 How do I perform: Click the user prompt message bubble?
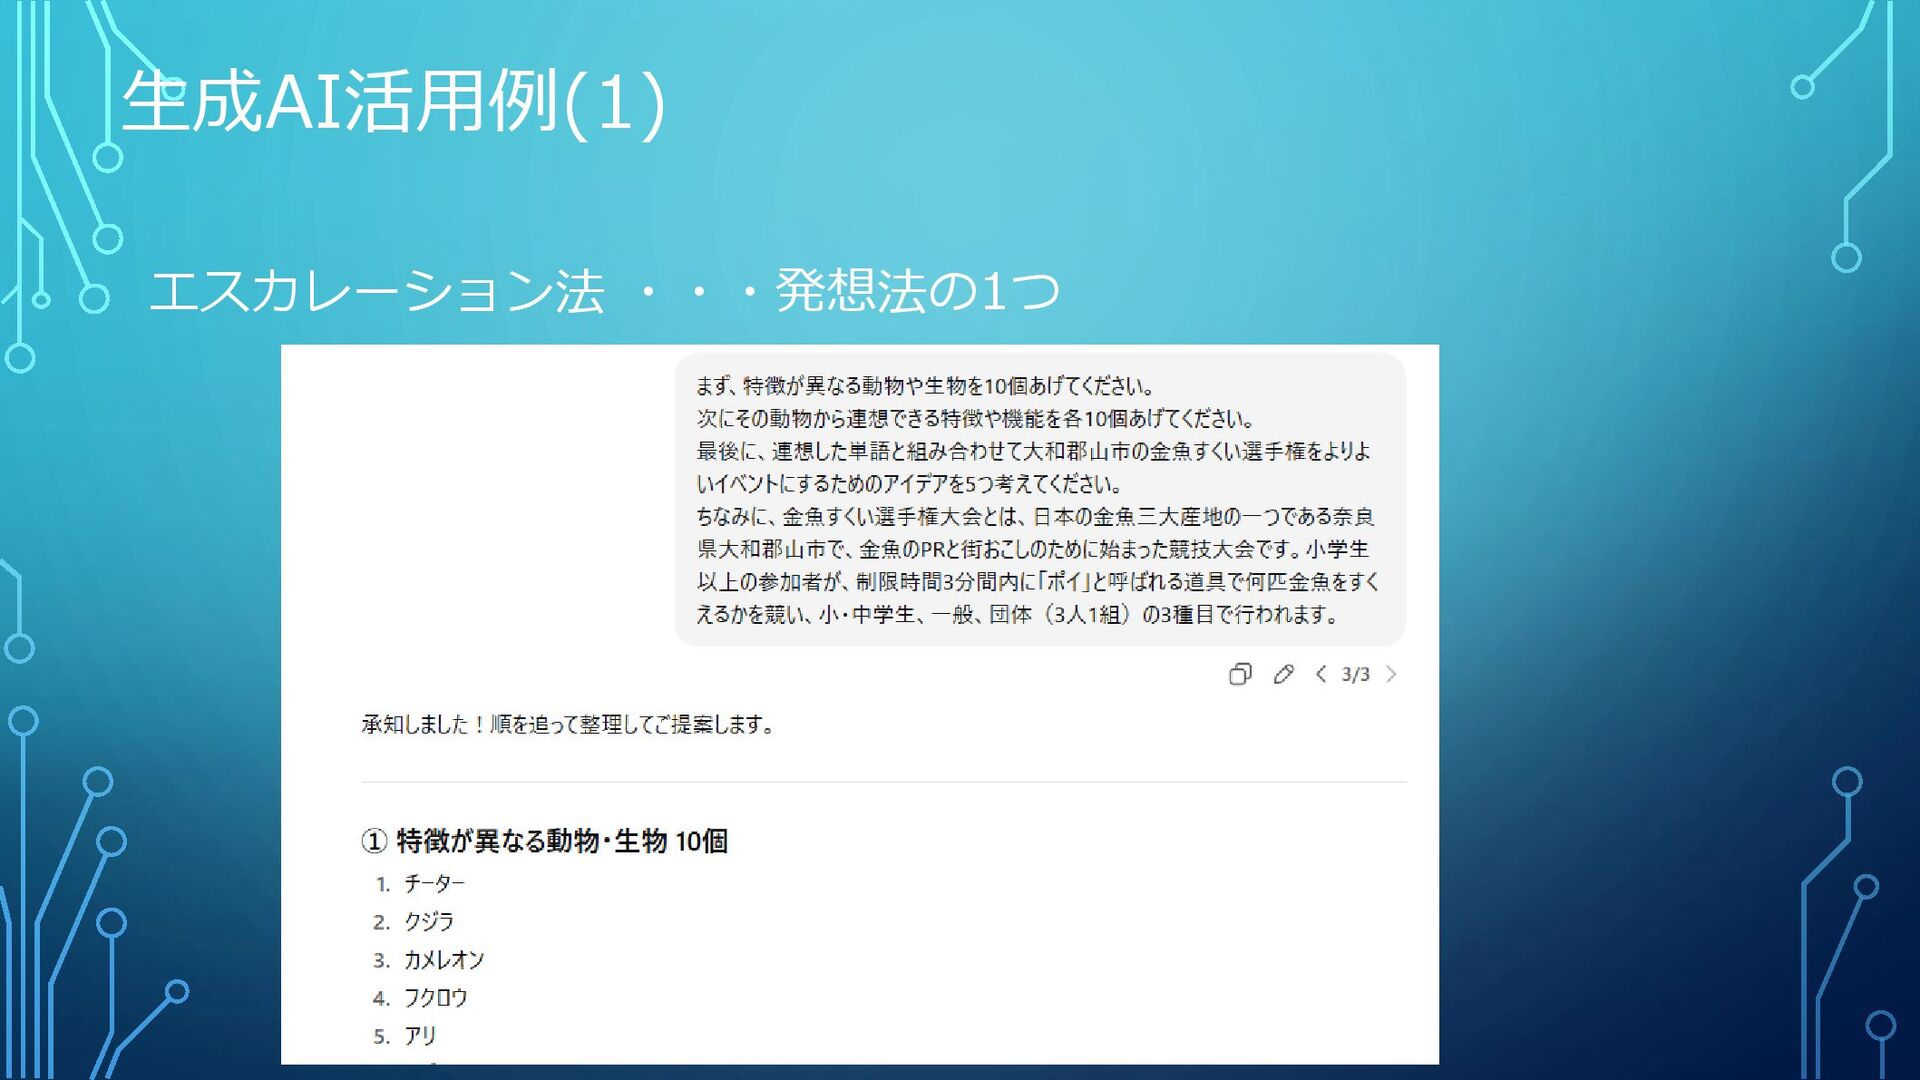(1040, 499)
